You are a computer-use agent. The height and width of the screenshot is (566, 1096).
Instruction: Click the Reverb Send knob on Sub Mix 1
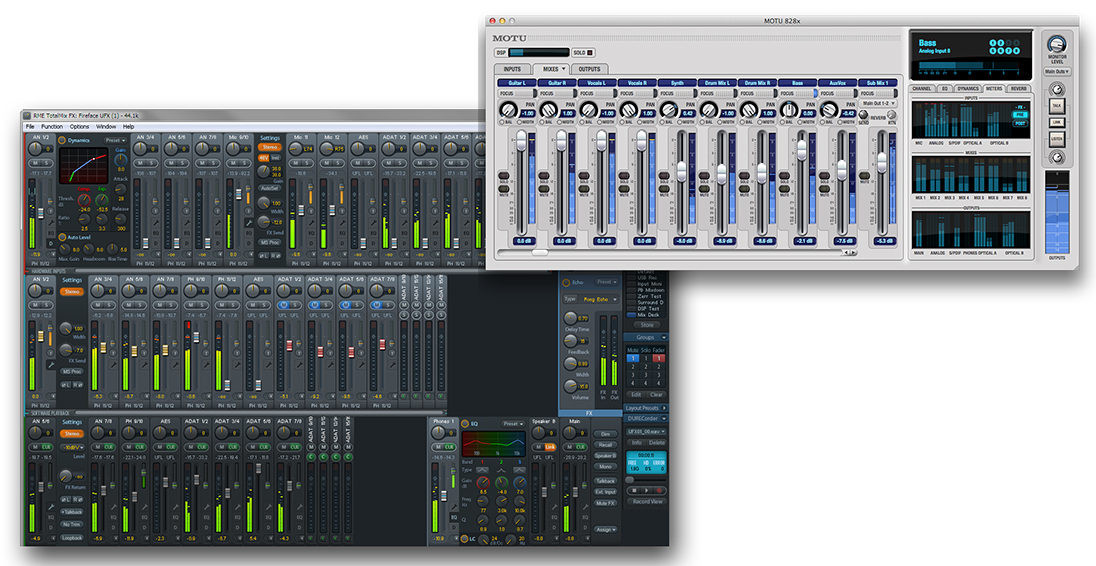863,115
